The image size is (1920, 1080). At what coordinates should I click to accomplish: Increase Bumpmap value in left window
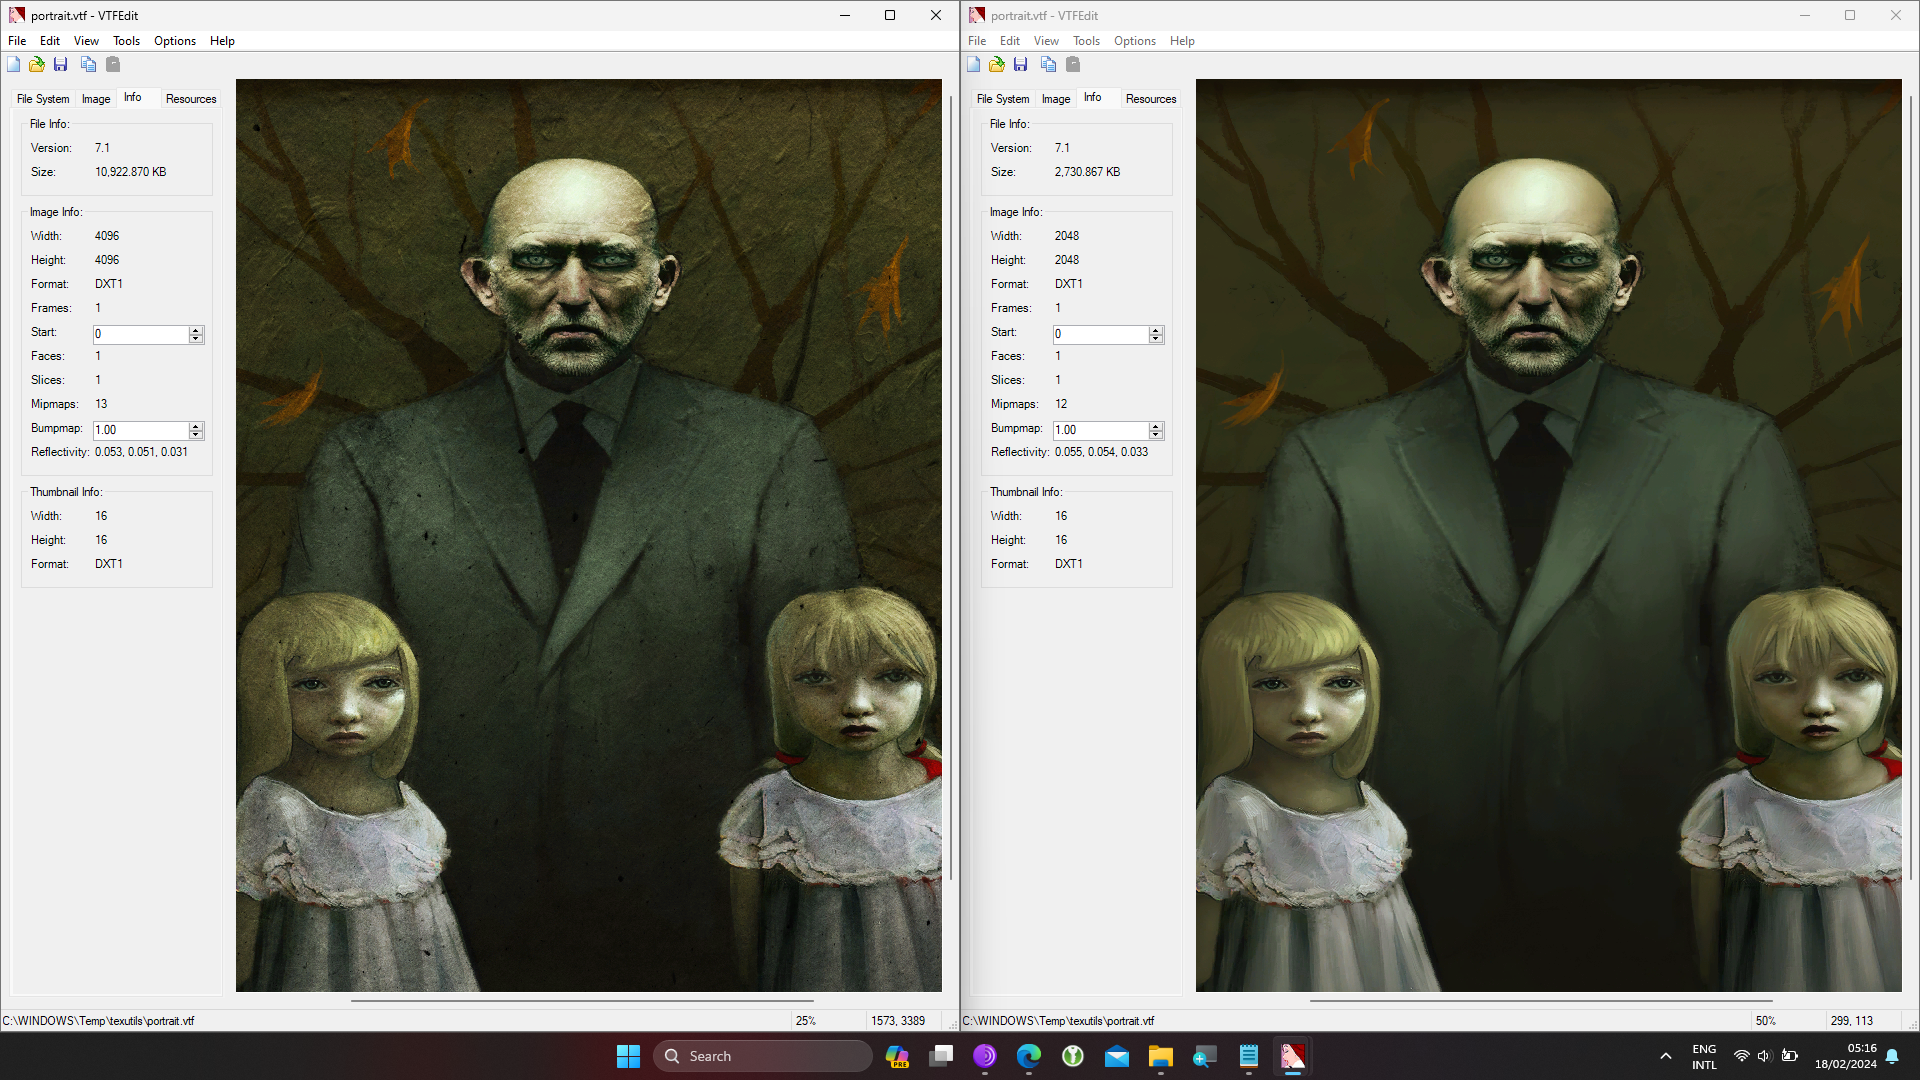(x=196, y=426)
